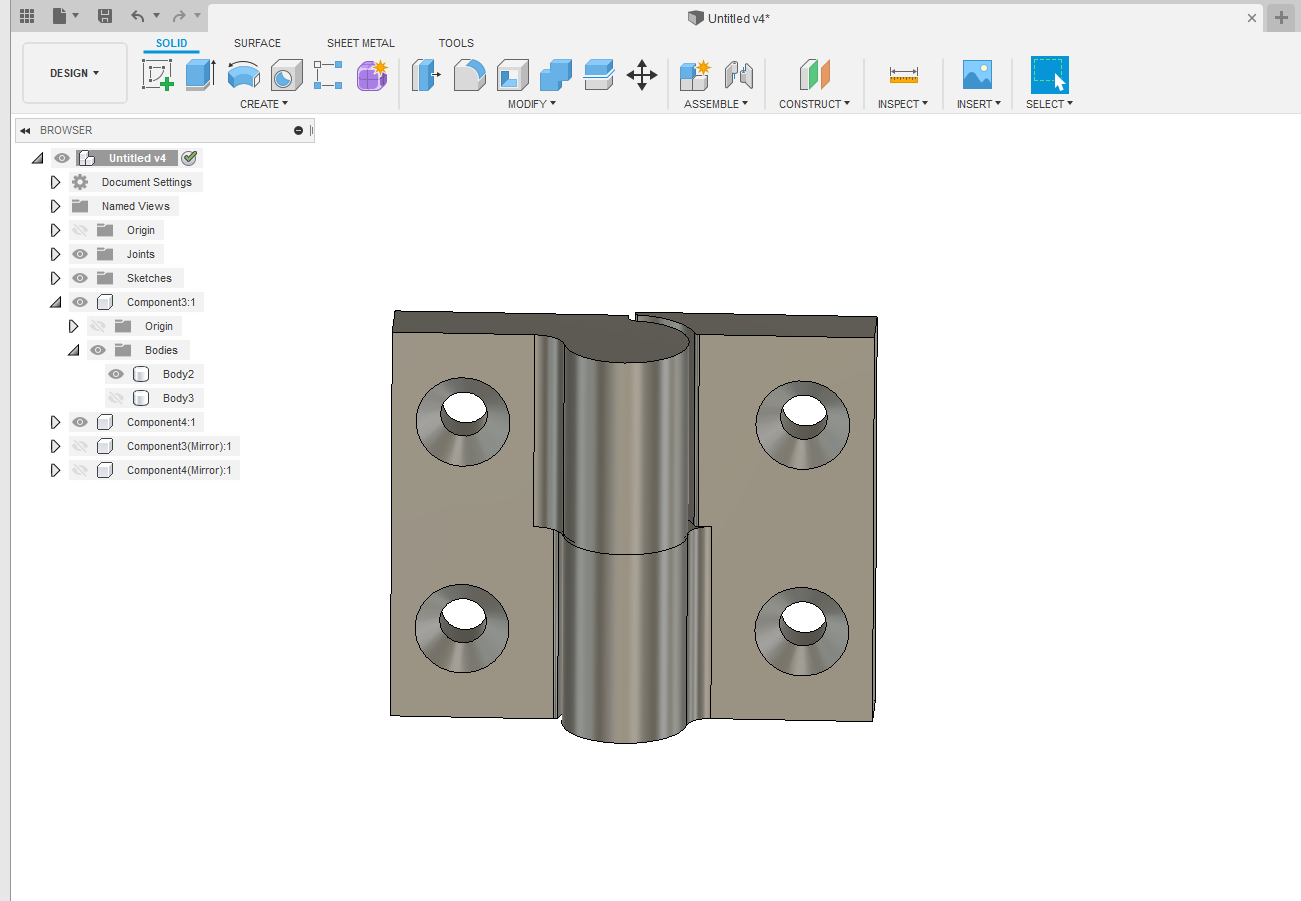Select the Hole tool
This screenshot has height=901, width=1301.
(286, 75)
